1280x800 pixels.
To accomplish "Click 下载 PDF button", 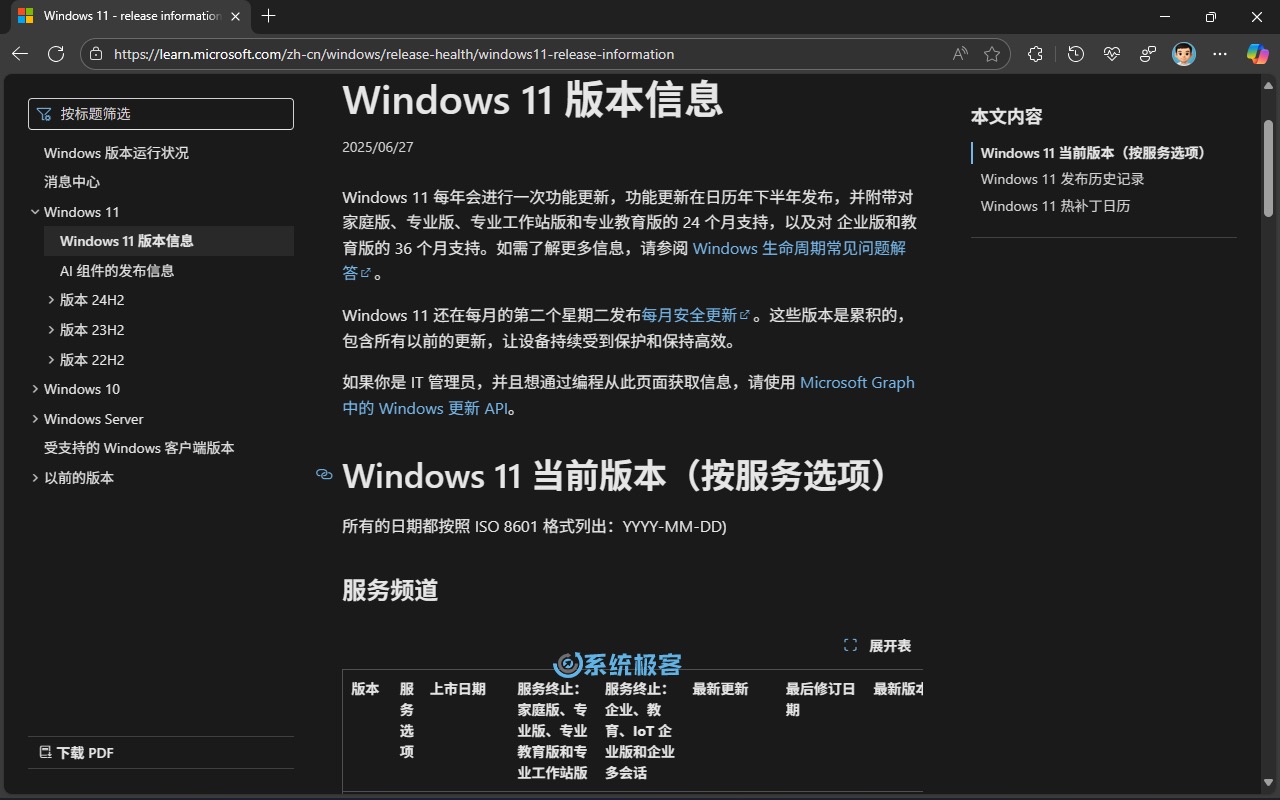I will click(76, 753).
